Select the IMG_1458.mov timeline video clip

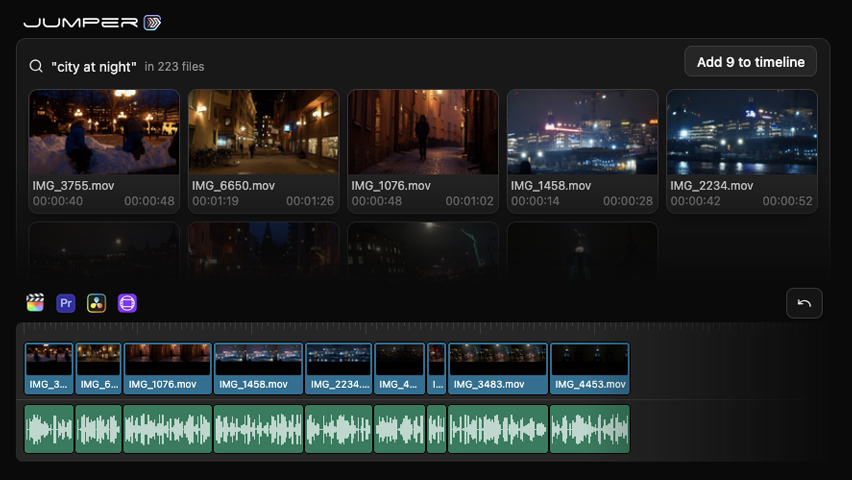(x=258, y=368)
